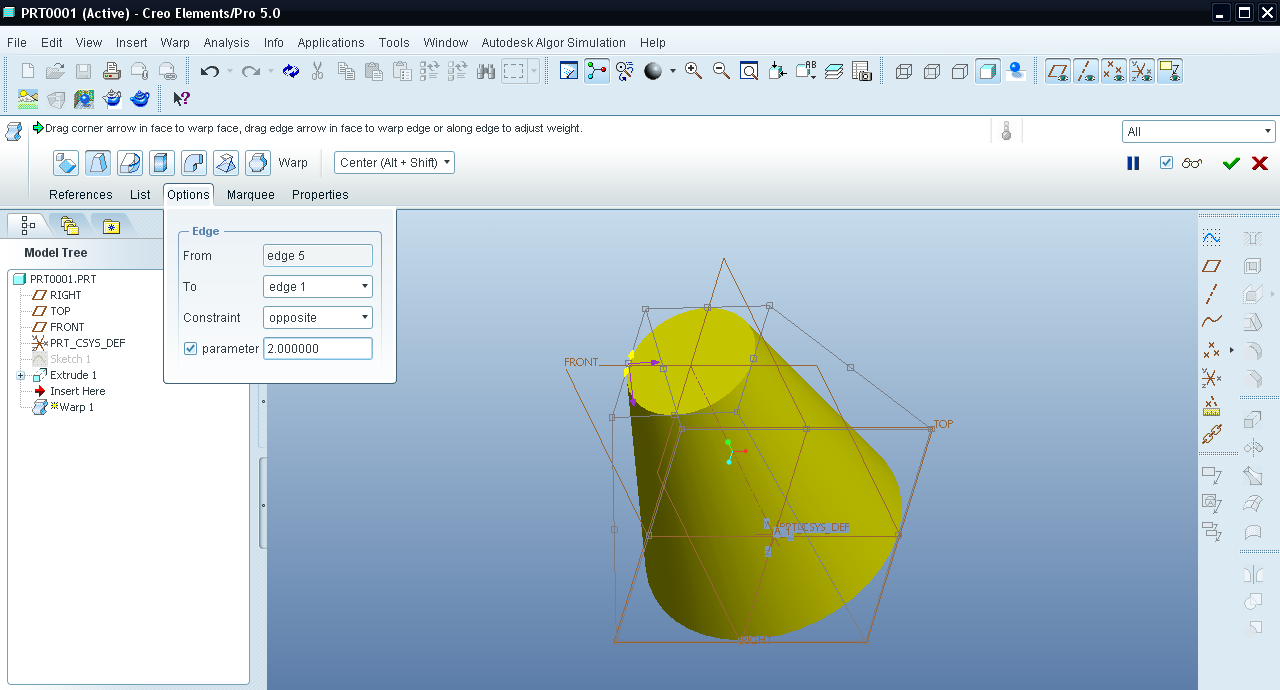Screen dimensions: 1280x690
Task: Click the Favorites navigator tab
Action: pyautogui.click(x=110, y=226)
